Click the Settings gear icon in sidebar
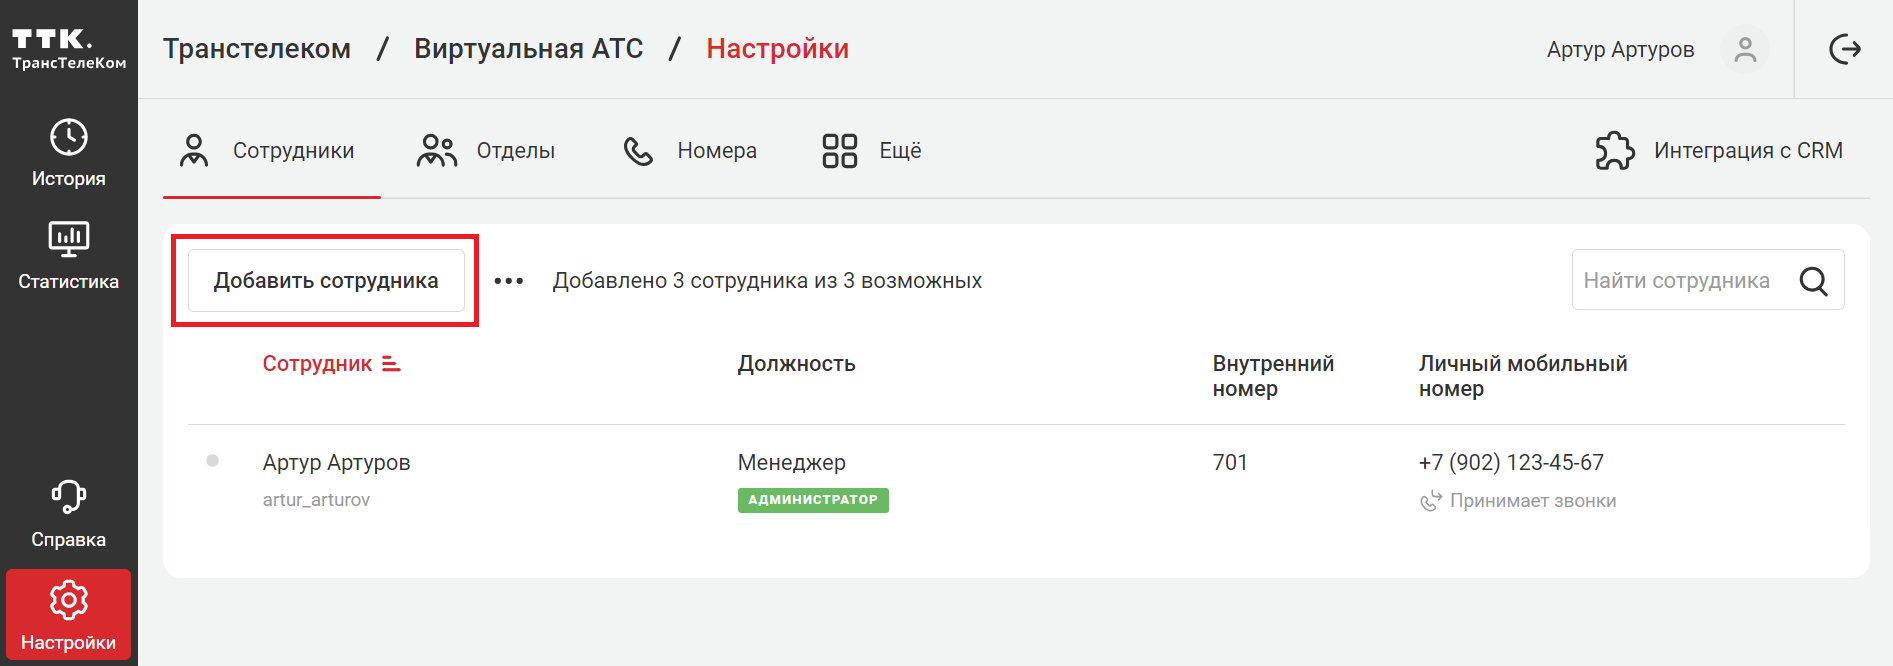The image size is (1893, 666). click(x=68, y=601)
